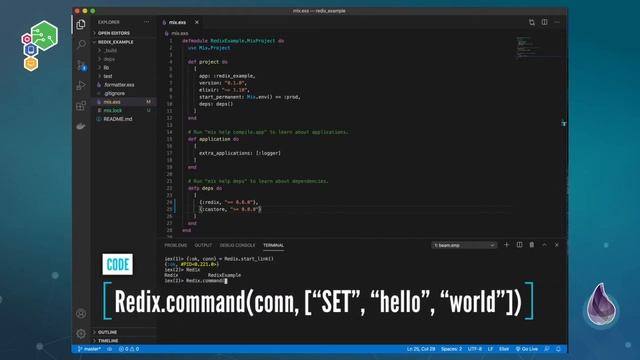Open Source Control view with the badge

(x=81, y=65)
